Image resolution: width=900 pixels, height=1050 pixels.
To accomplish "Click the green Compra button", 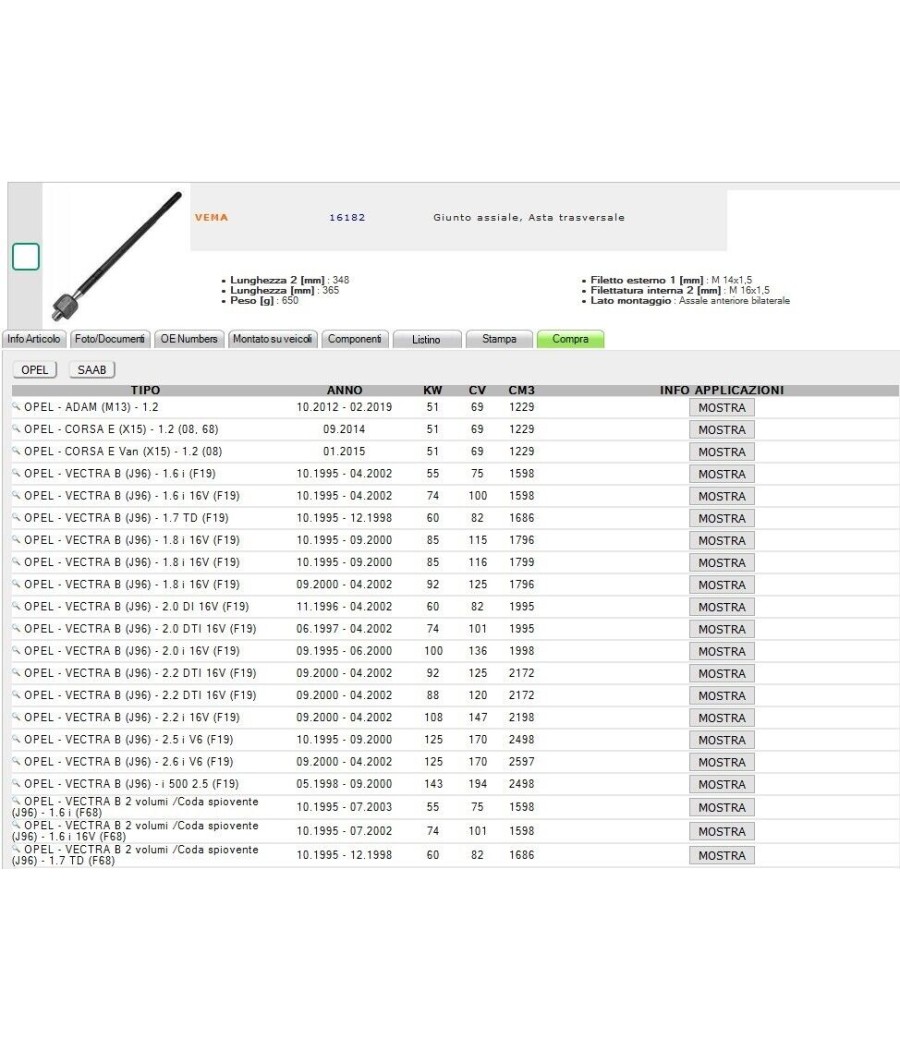I will click(x=571, y=340).
